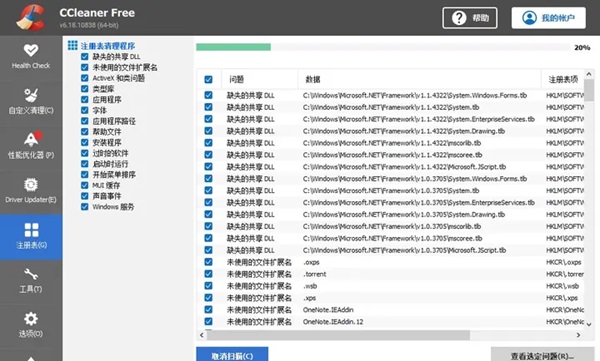Open 我的帐户 account button
Image resolution: width=600 pixels, height=361 pixels.
pos(548,18)
